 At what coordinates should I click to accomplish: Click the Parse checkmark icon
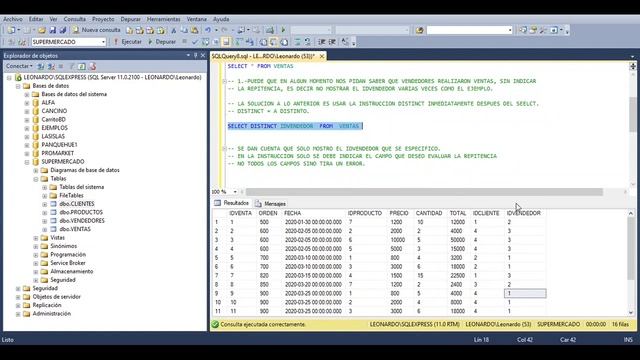194,42
